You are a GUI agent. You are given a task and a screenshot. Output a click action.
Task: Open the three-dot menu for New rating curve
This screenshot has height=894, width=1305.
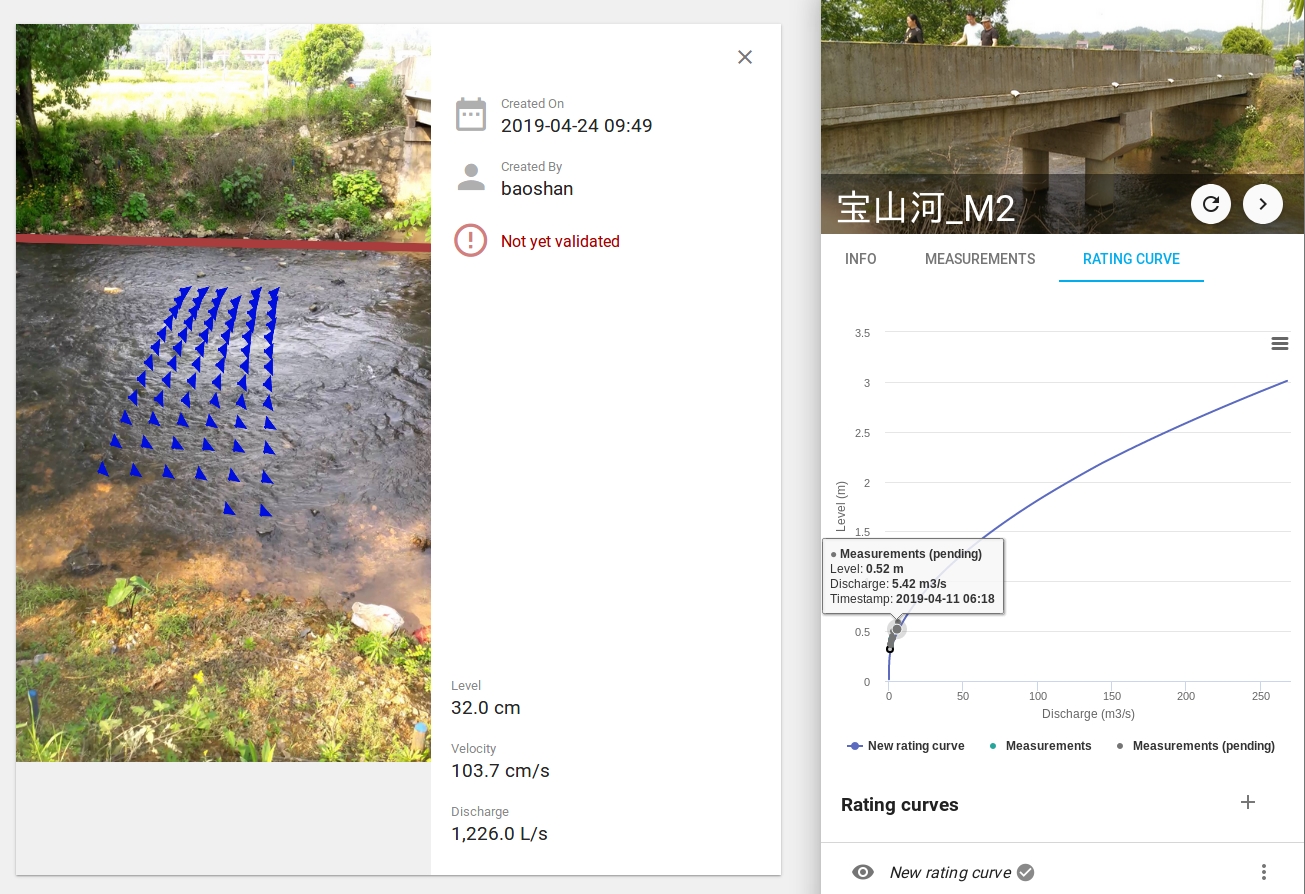click(1264, 872)
